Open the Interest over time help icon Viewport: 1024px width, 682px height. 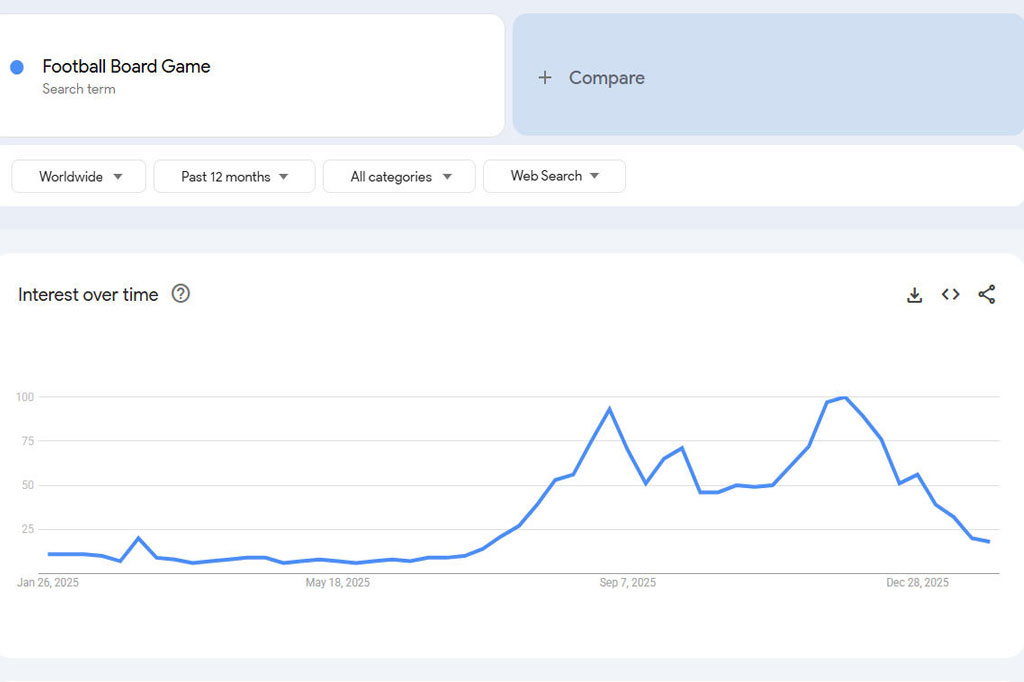pyautogui.click(x=181, y=293)
